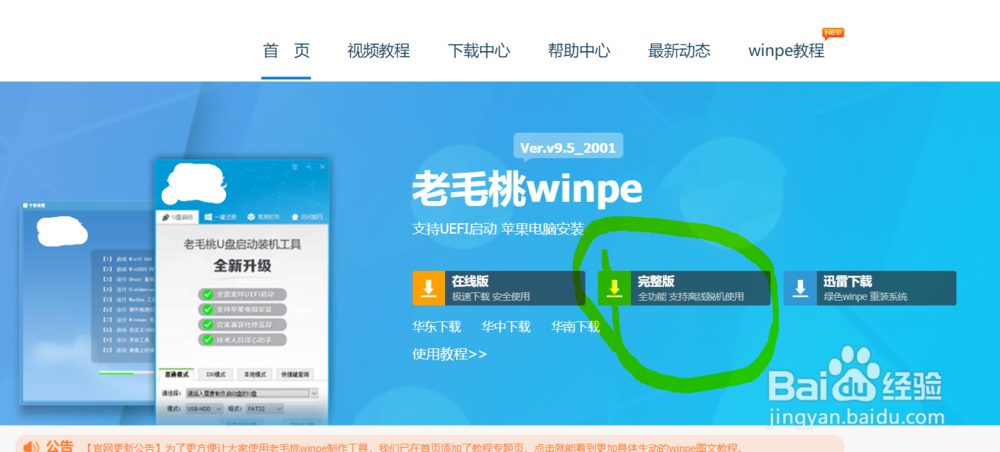
Task: Select the 常用软件 tab in the tool preview
Action: 264,217
